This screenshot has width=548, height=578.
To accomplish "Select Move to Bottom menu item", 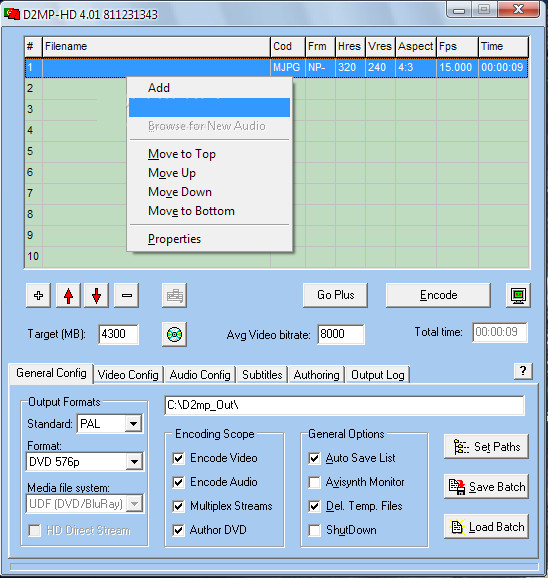I will click(x=209, y=211).
